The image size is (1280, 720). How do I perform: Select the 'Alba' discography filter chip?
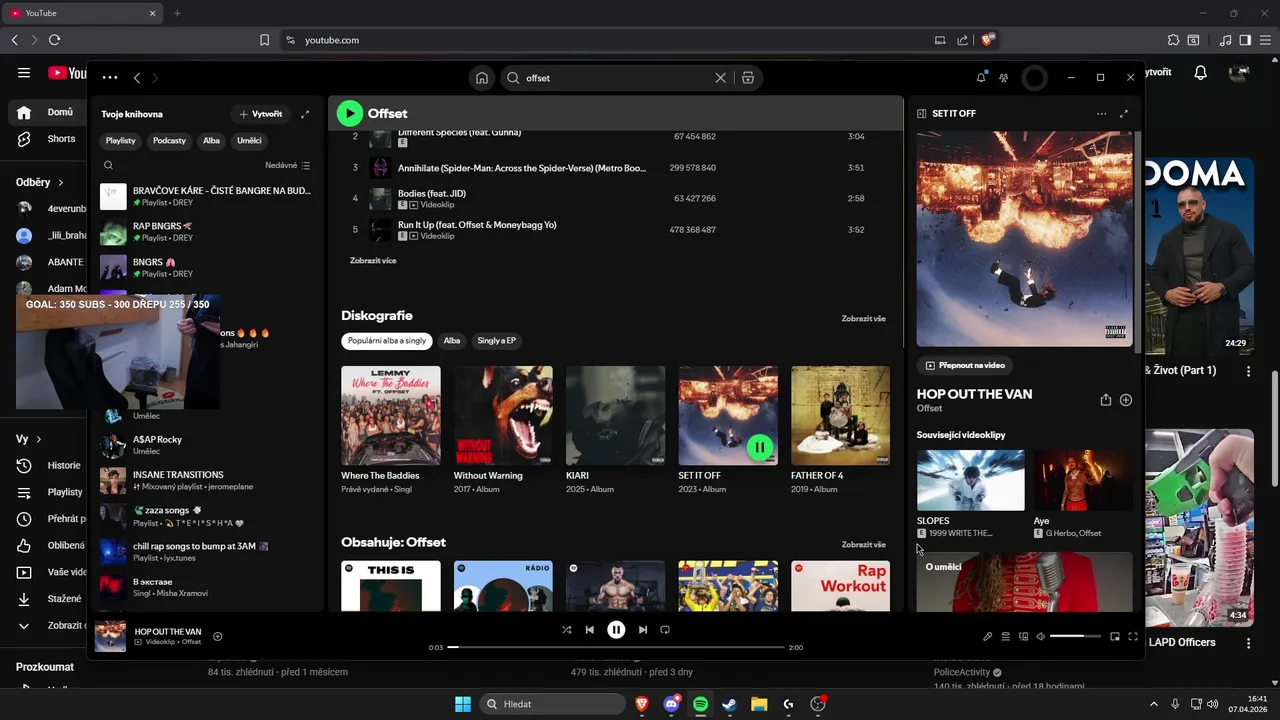452,341
